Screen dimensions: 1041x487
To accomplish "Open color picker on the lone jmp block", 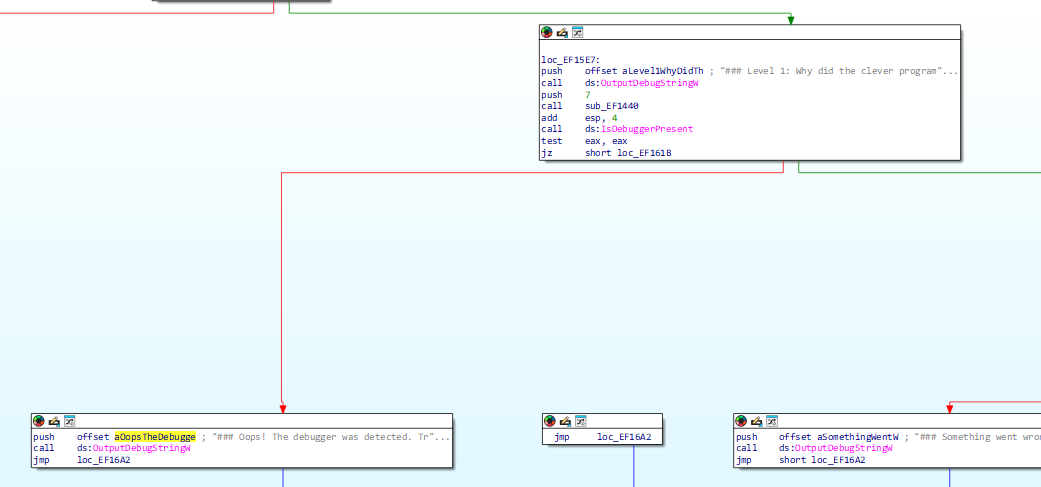I will coord(549,421).
